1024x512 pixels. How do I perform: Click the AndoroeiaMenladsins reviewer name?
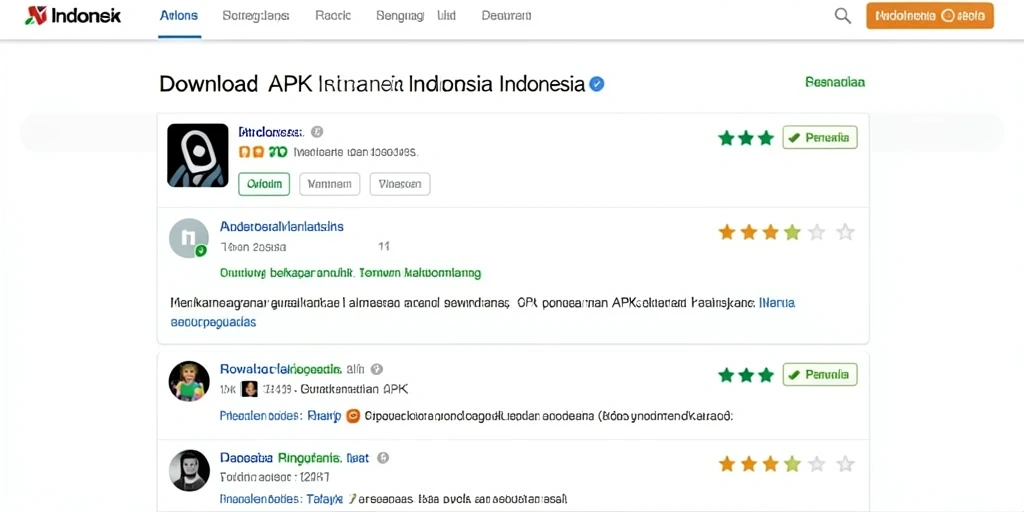(282, 227)
